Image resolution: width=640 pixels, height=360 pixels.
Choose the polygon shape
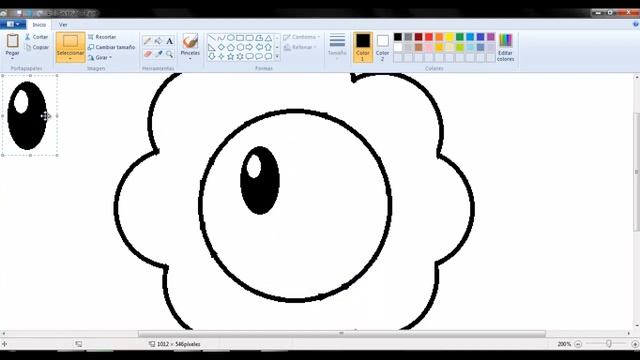pos(259,38)
